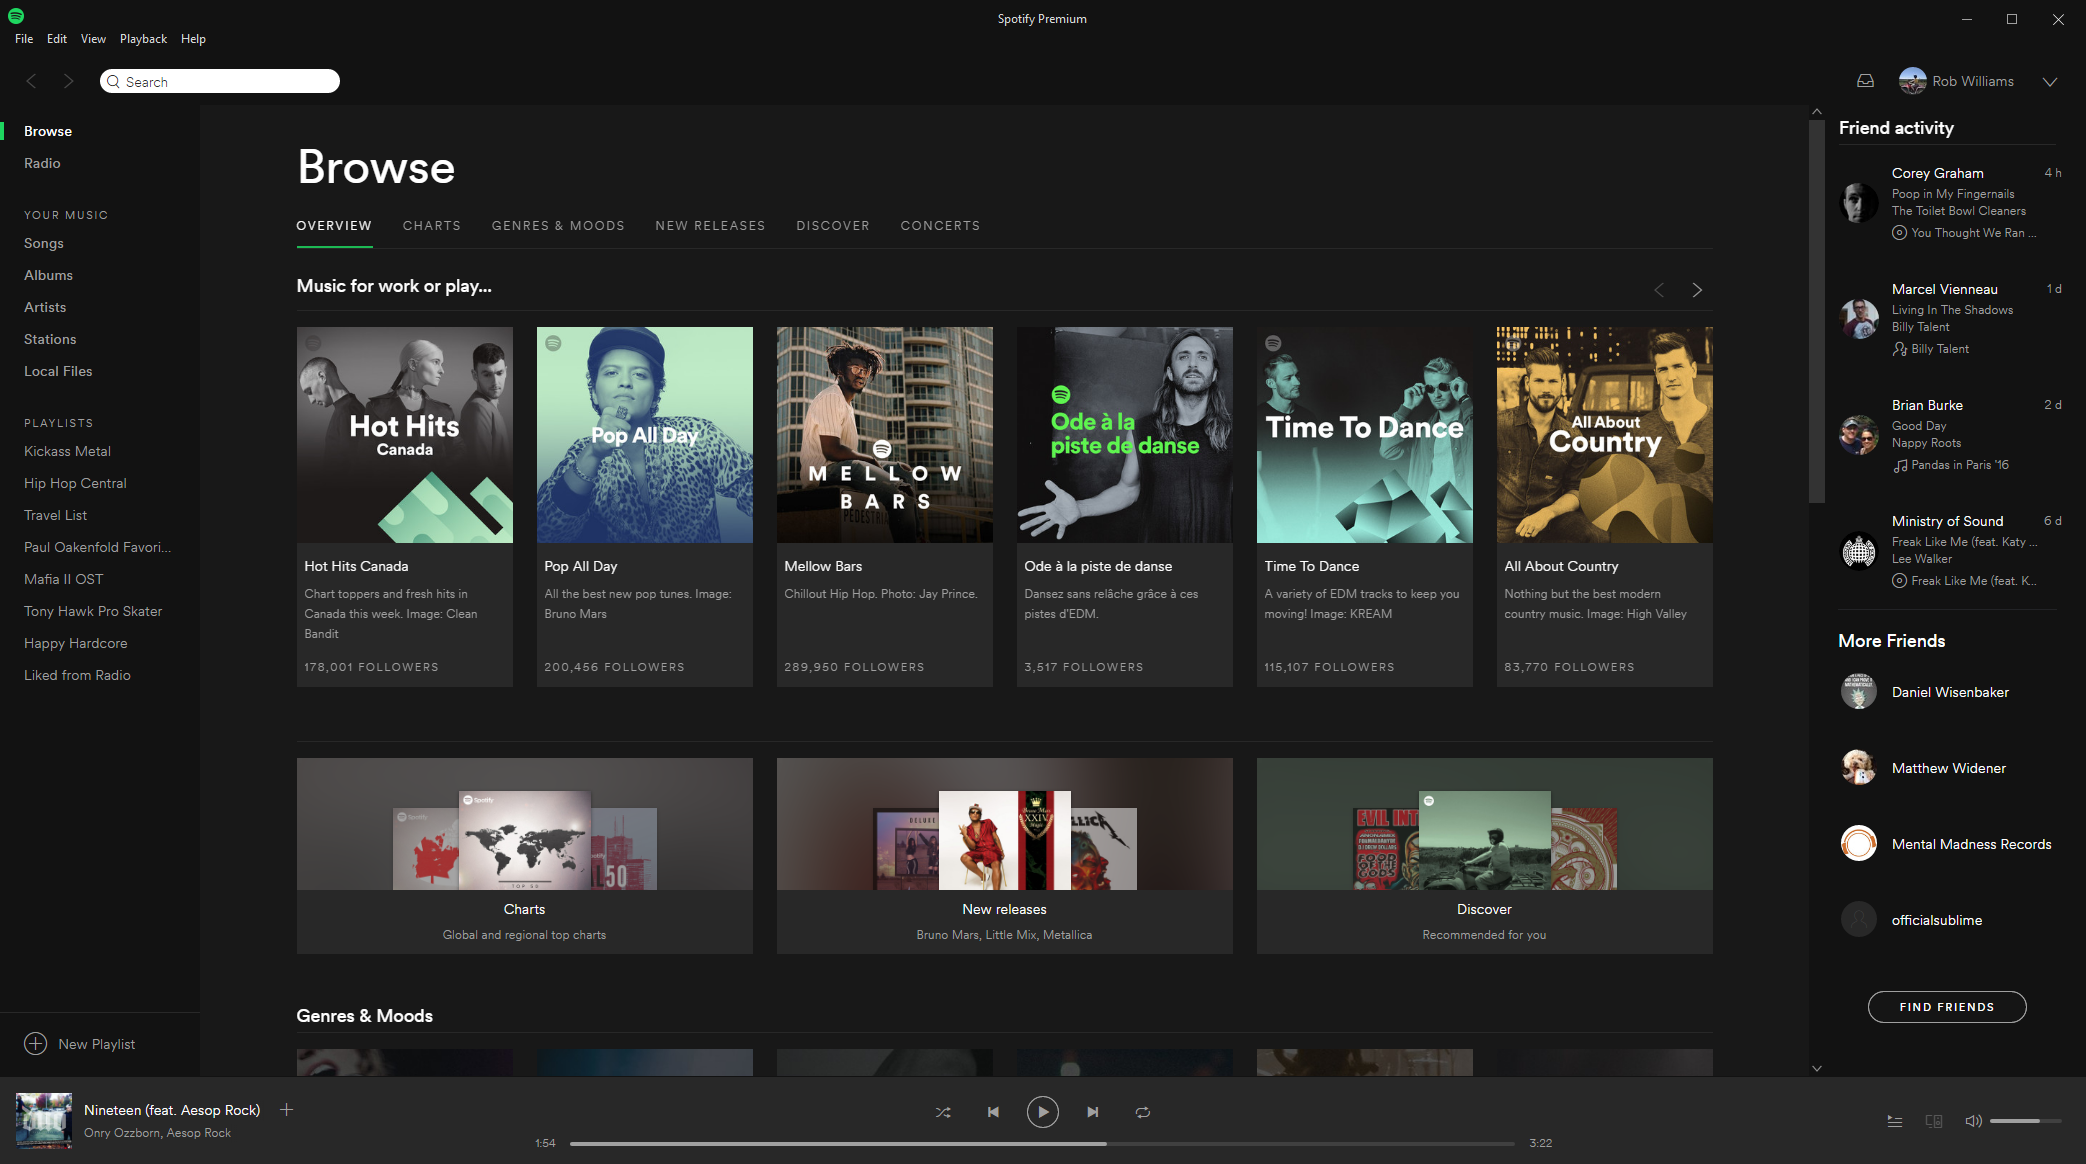This screenshot has width=2086, height=1164.
Task: Open Songs under Your Music
Action: (x=44, y=243)
